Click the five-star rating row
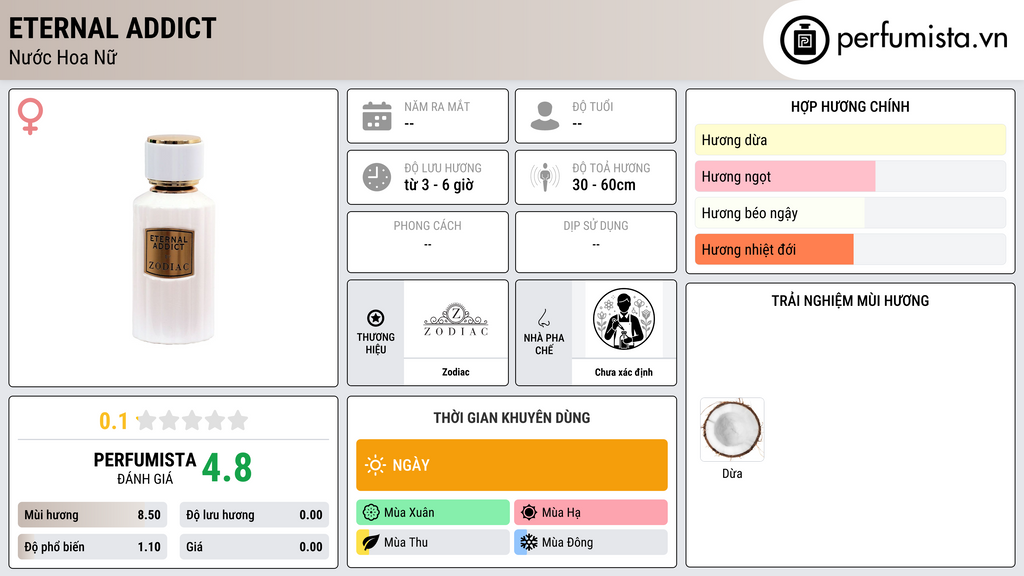This screenshot has width=1024, height=576. tap(193, 420)
